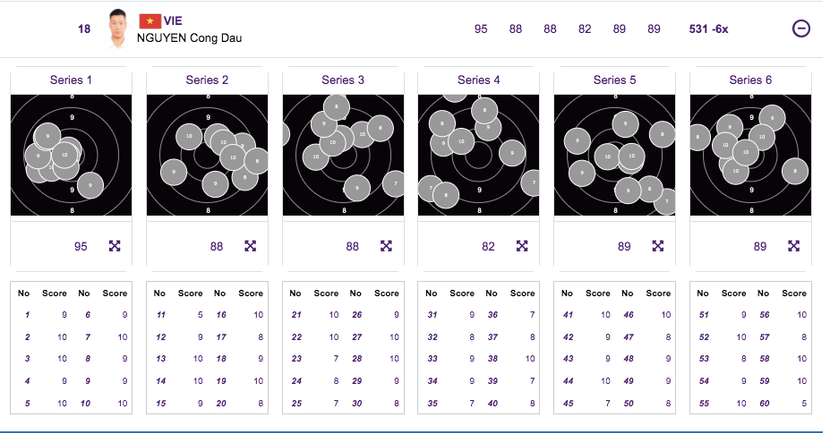Expand Series 1 target to fullscreen

115,246
